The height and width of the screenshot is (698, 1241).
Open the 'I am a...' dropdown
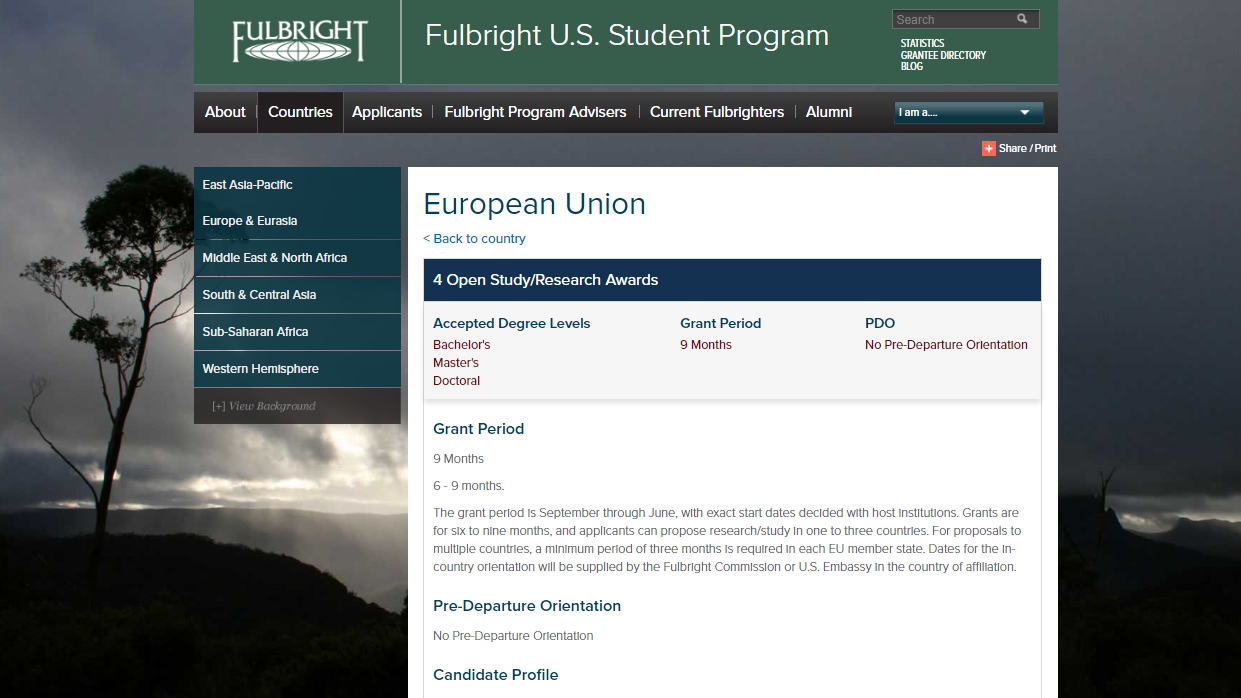tap(968, 112)
